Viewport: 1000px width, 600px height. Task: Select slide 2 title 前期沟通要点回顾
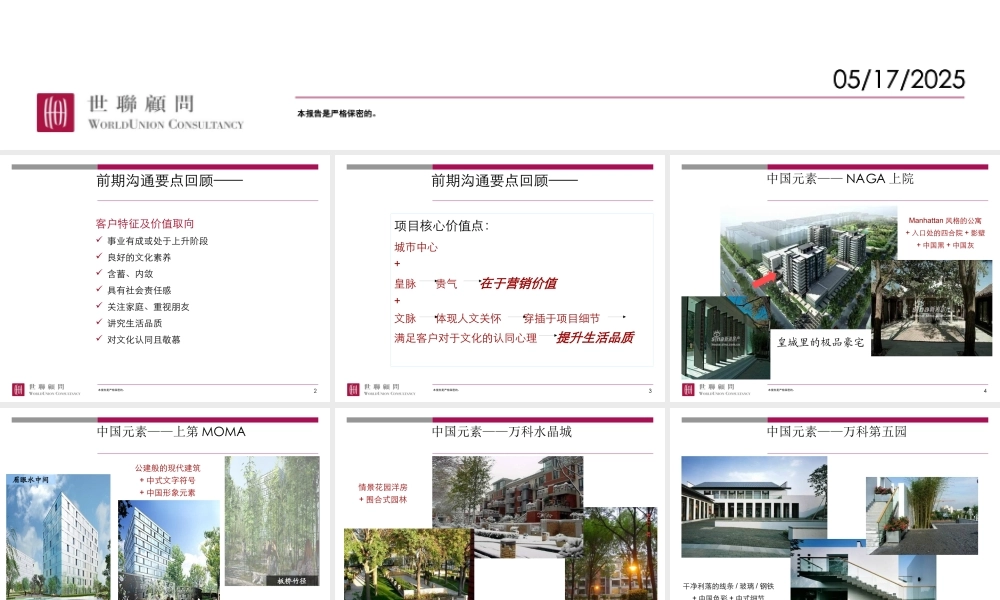(169, 181)
